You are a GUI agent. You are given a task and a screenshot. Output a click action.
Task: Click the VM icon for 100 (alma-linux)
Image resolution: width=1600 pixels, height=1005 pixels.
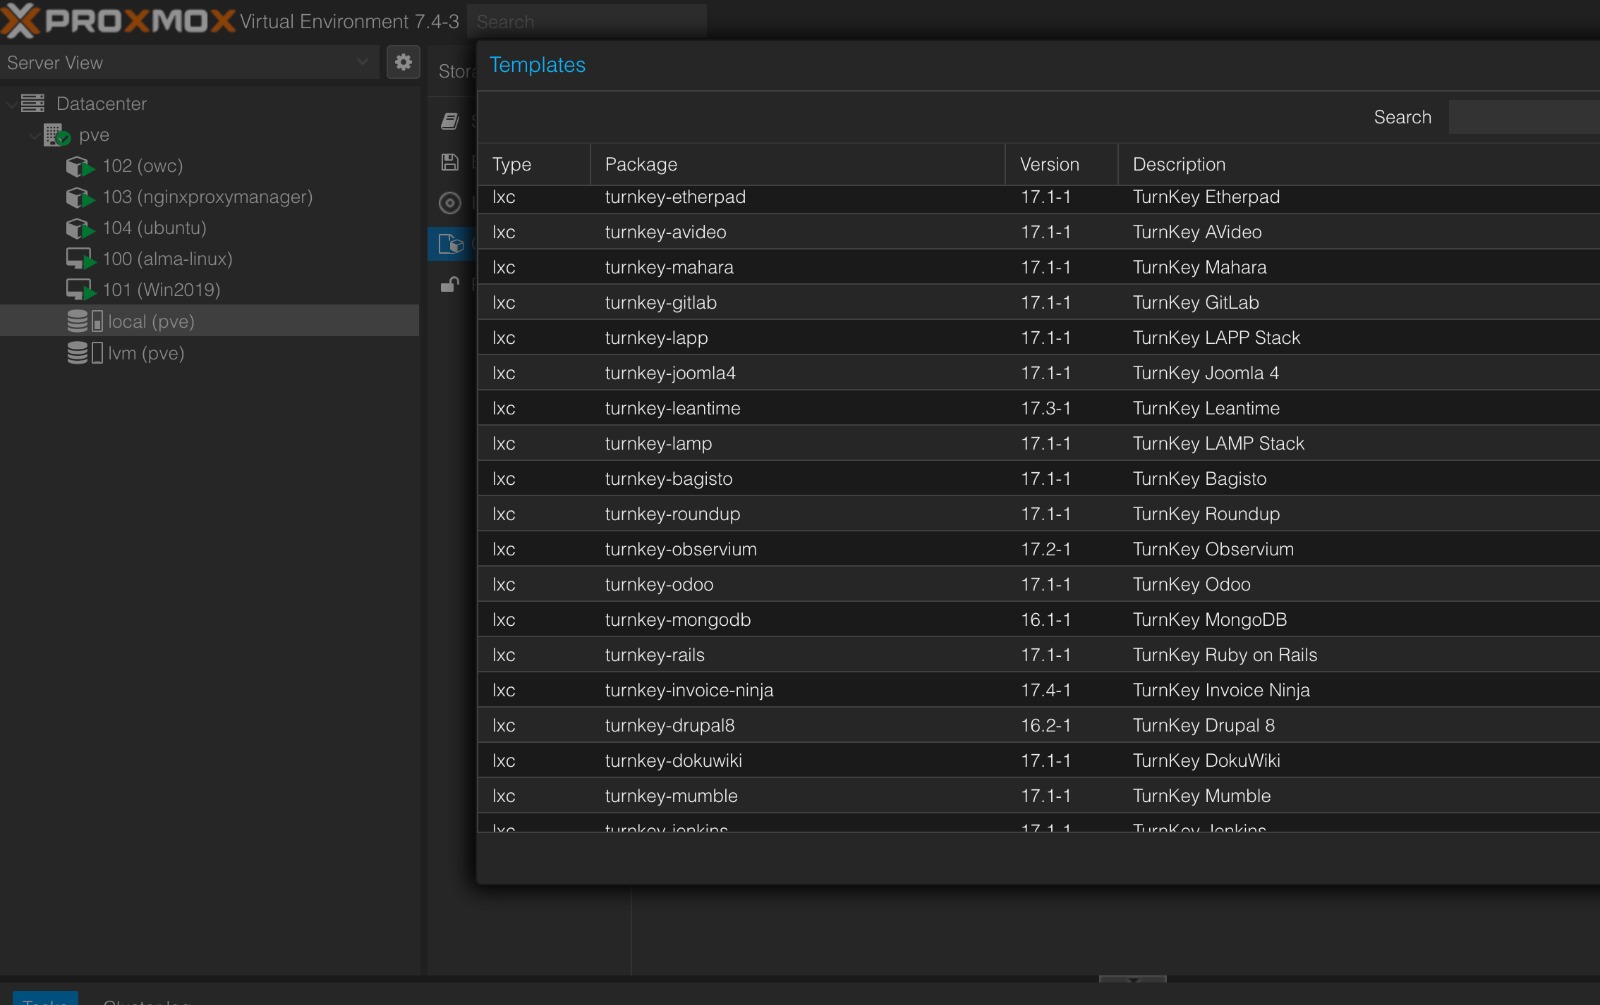pyautogui.click(x=79, y=259)
